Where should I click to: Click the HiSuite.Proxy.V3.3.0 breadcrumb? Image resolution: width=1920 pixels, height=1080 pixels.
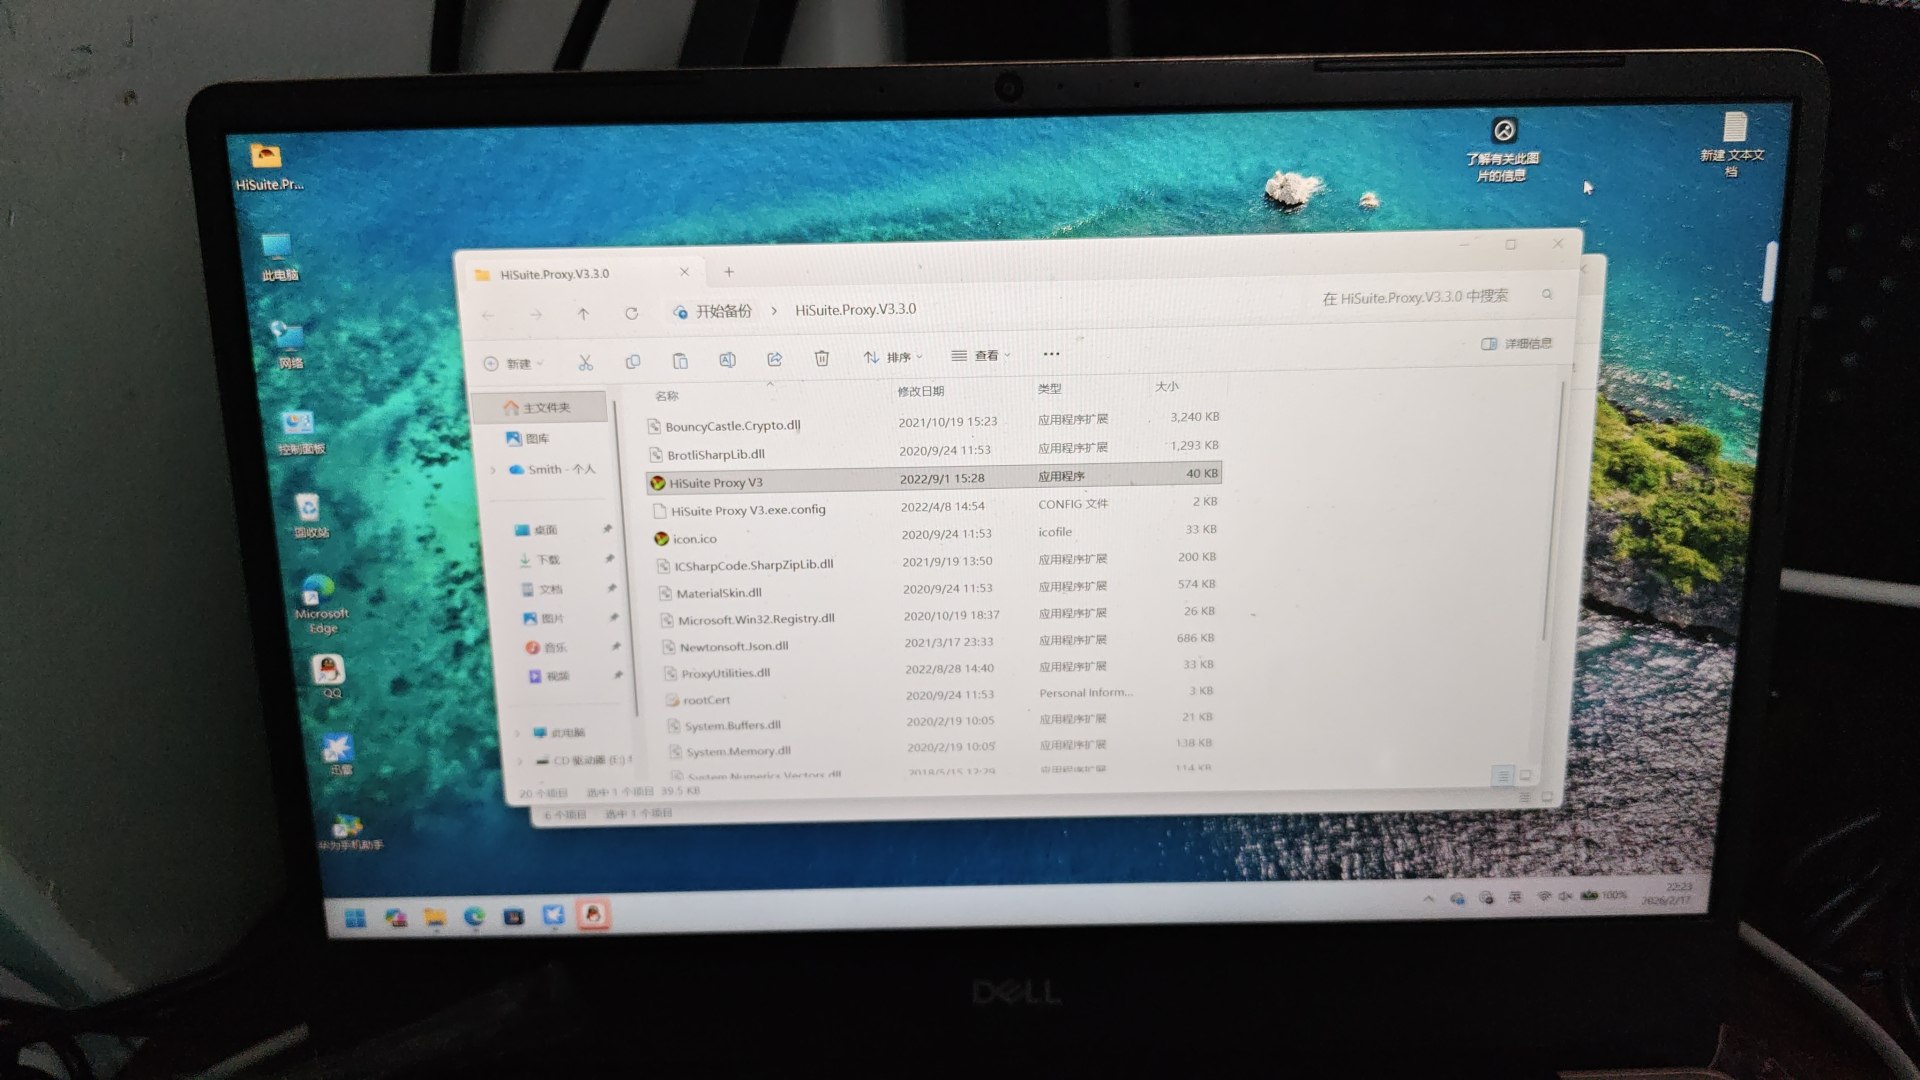(855, 310)
